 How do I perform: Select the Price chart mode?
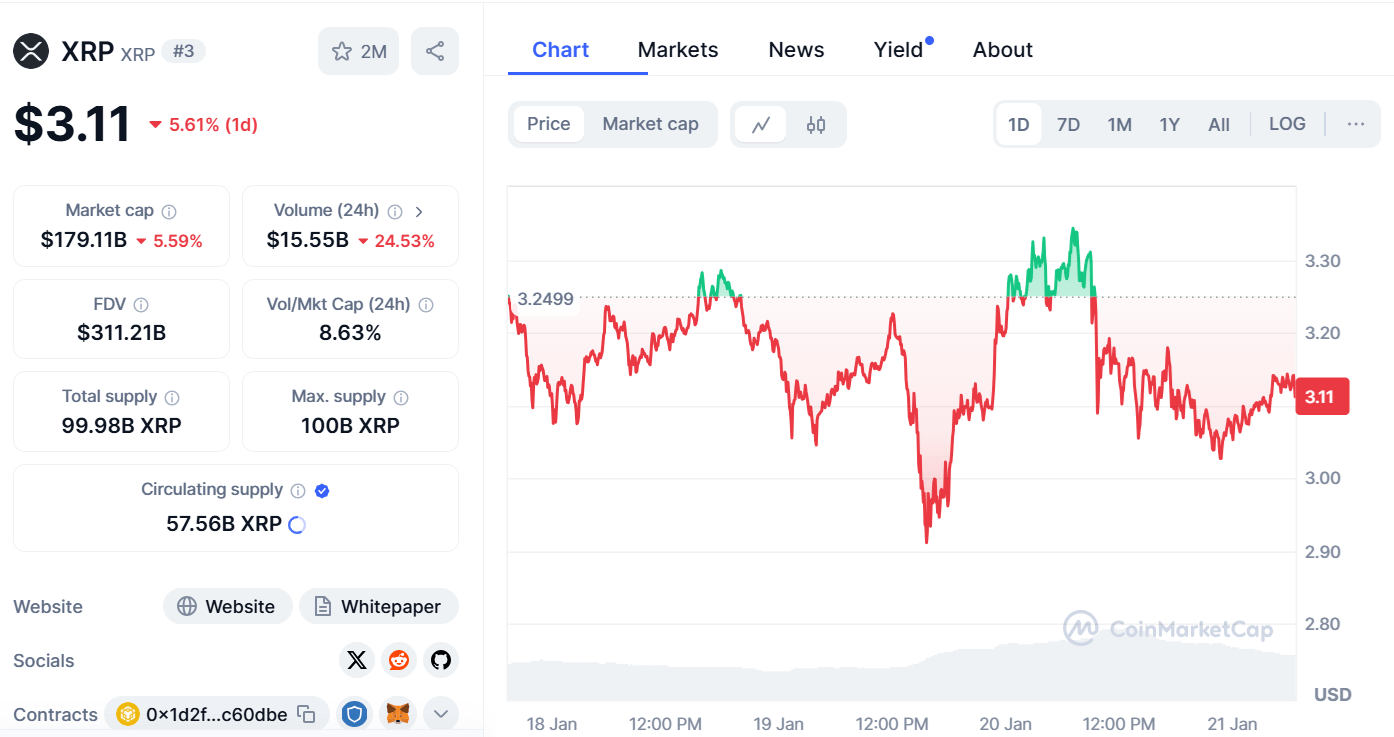point(549,124)
